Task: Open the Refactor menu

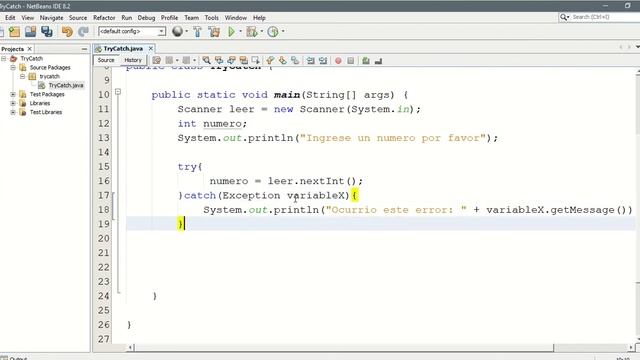Action: click(x=104, y=18)
